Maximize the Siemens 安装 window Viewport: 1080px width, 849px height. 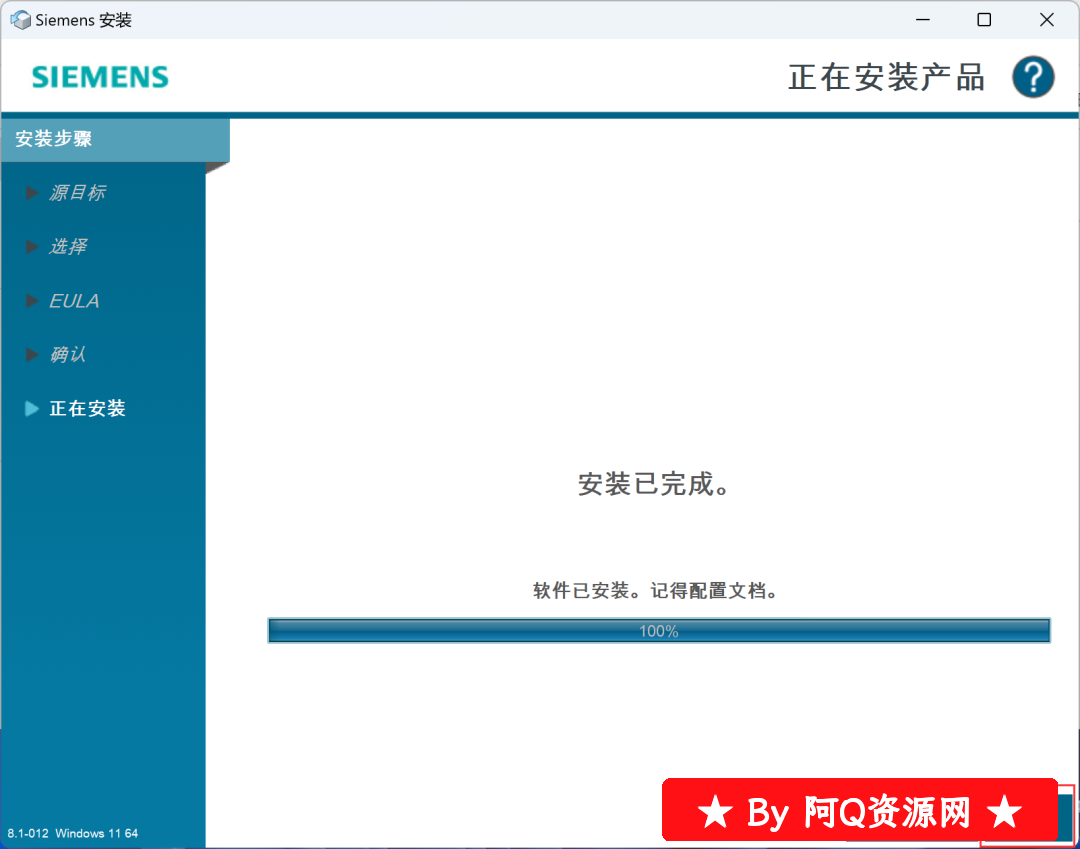[984, 20]
